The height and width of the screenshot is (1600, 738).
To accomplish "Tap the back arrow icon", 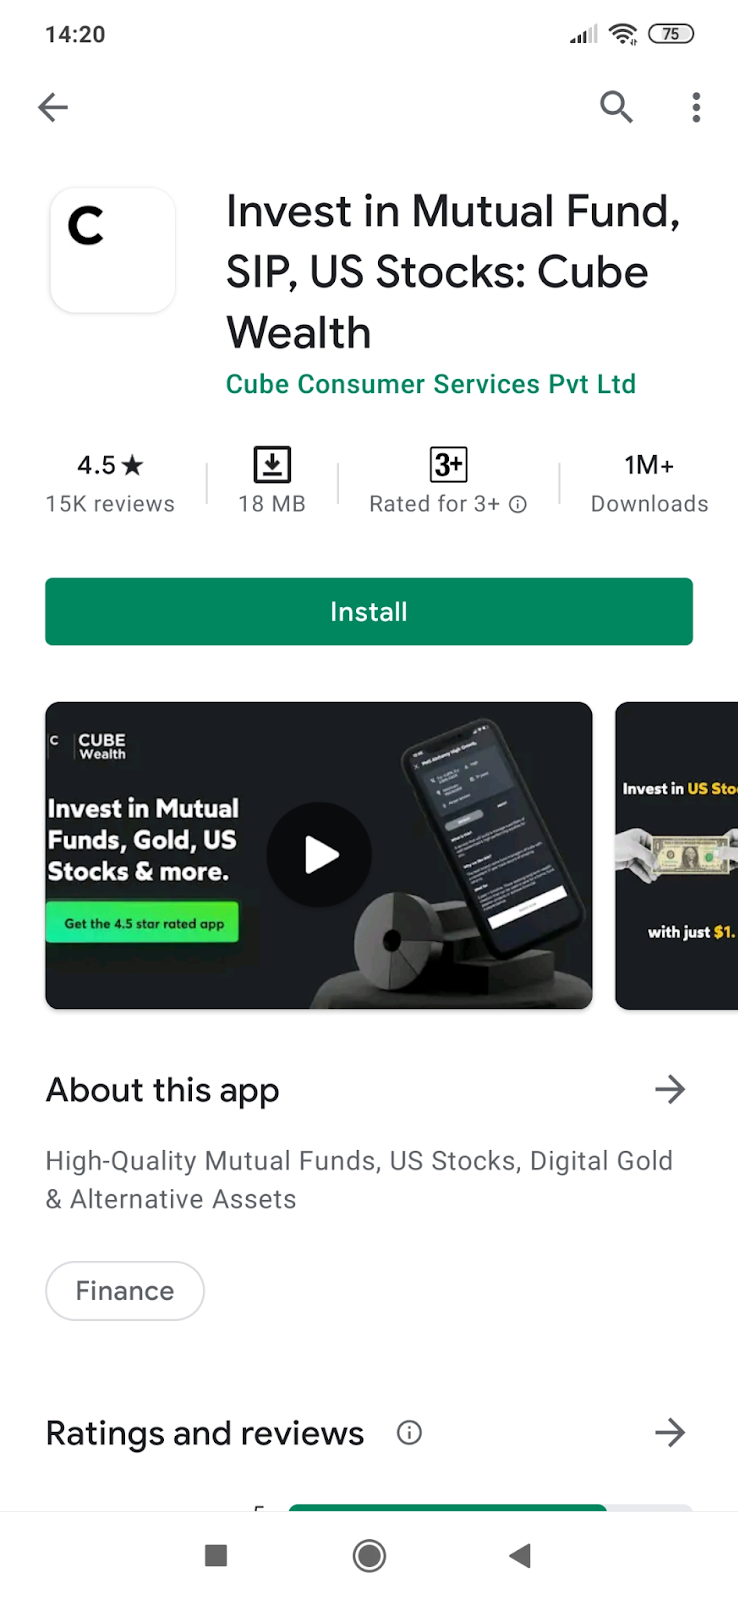I will click(x=53, y=107).
